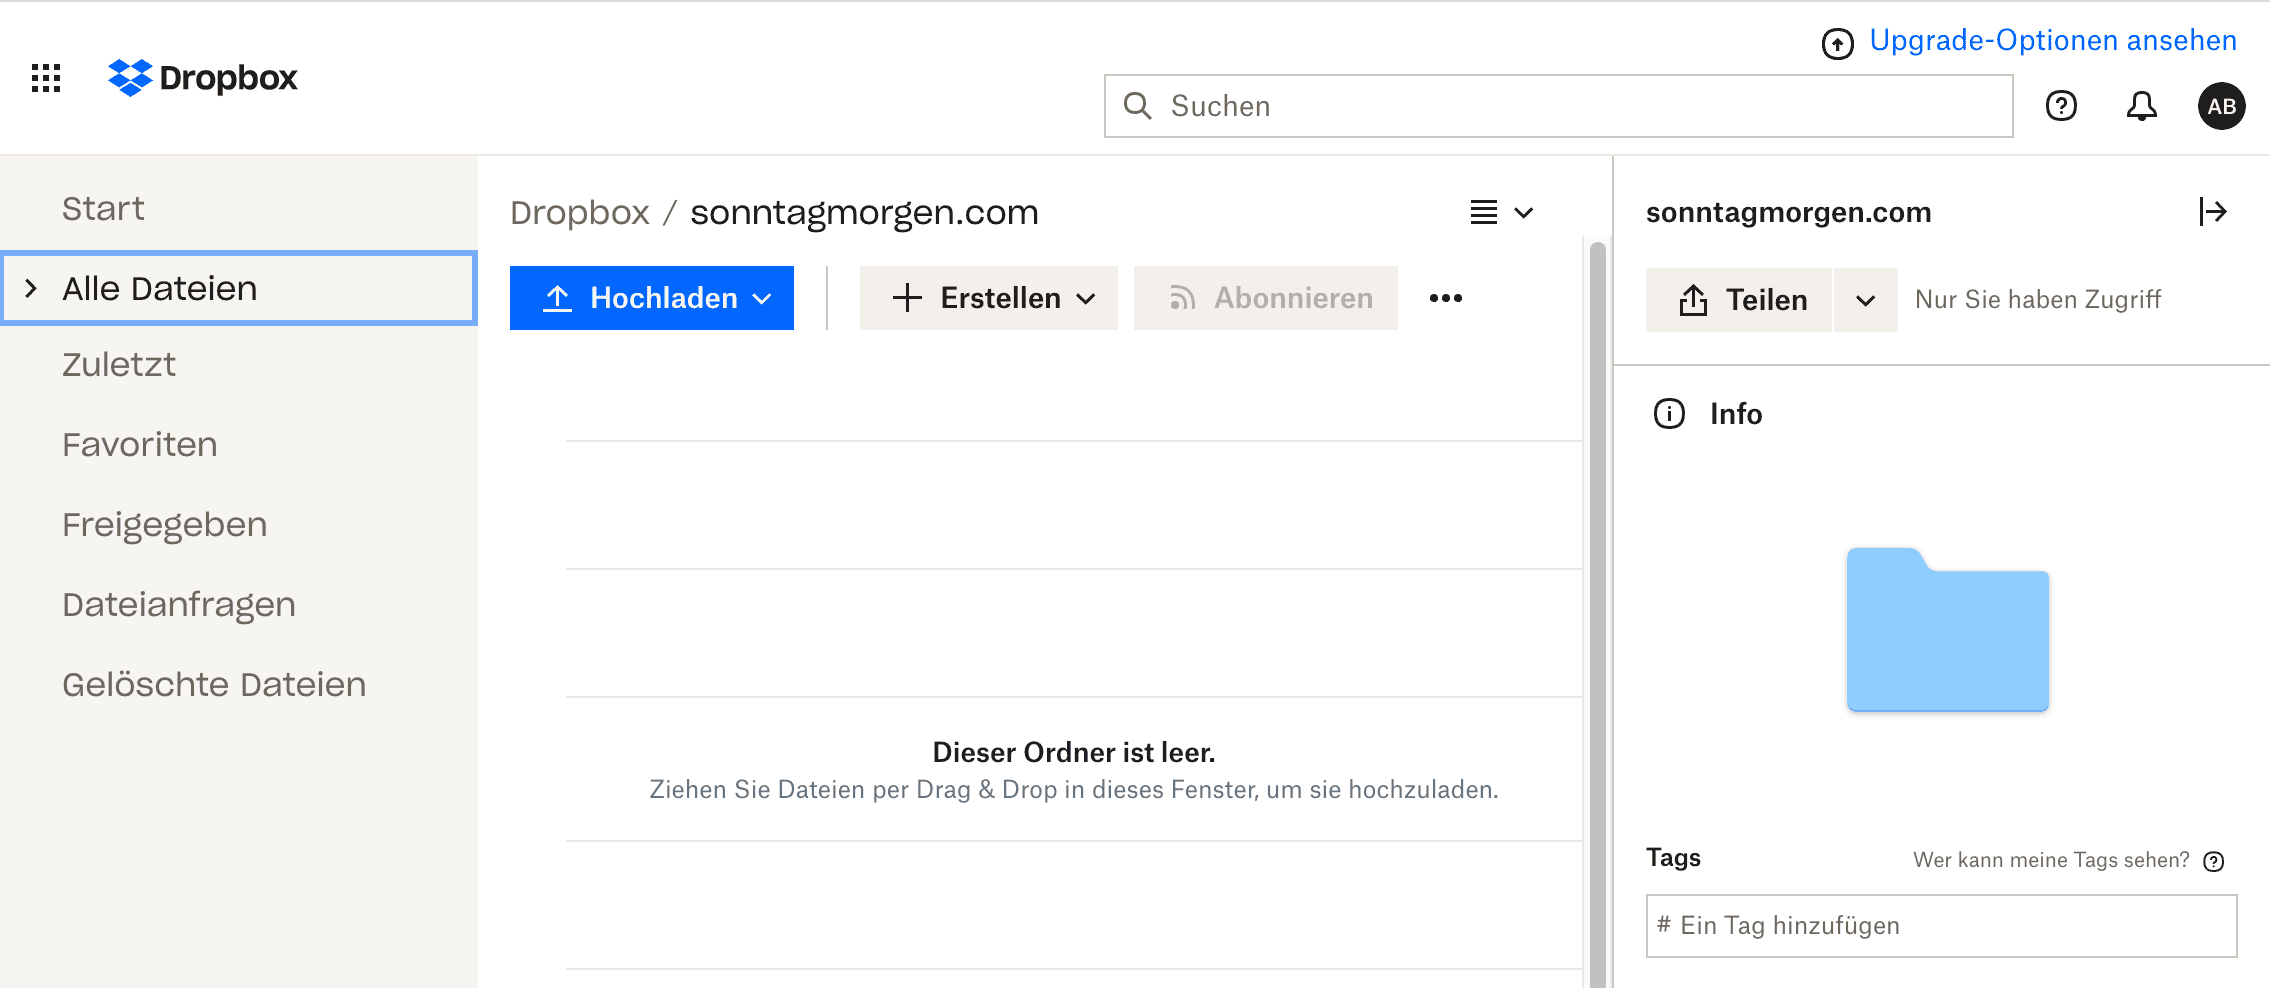This screenshot has width=2270, height=988.
Task: Click Wer kann meine Tags sehen link
Action: tap(2051, 860)
